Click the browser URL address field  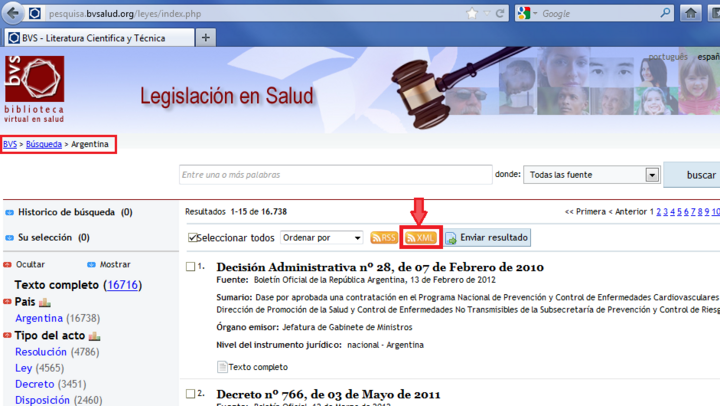point(255,13)
